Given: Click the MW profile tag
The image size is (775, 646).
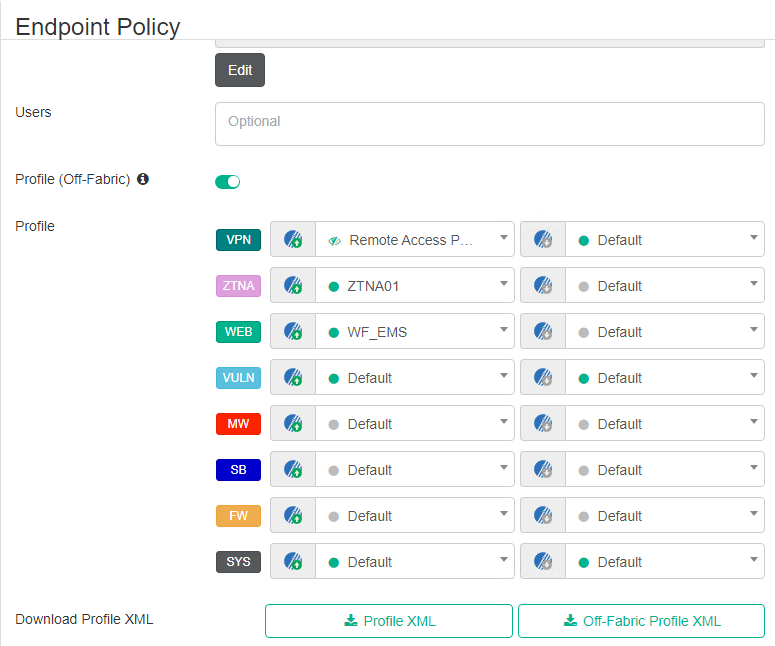Looking at the screenshot, I should point(238,424).
